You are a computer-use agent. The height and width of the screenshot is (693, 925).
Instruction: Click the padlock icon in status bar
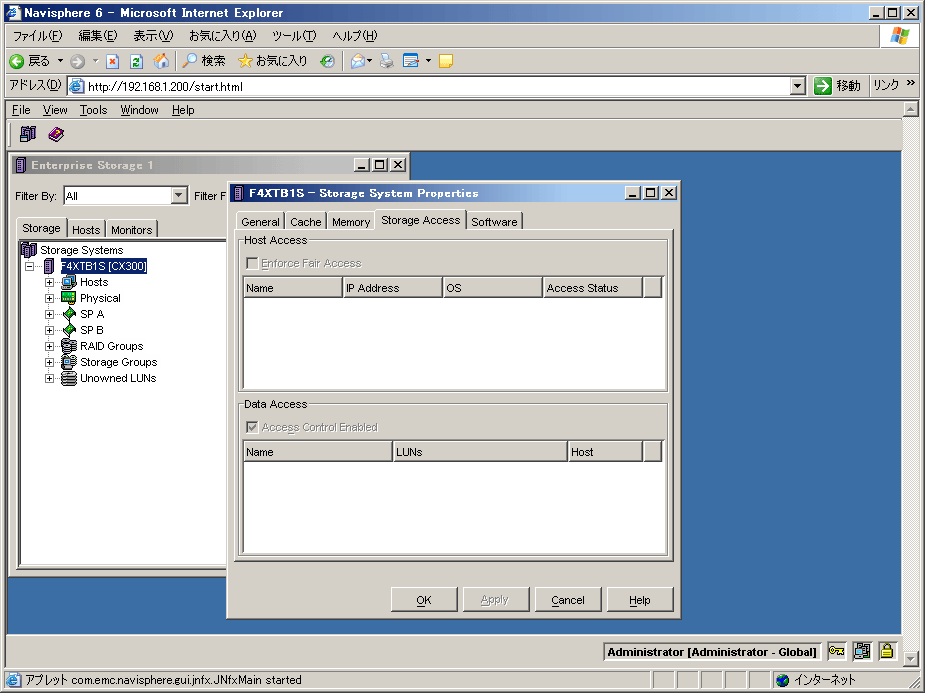click(886, 652)
